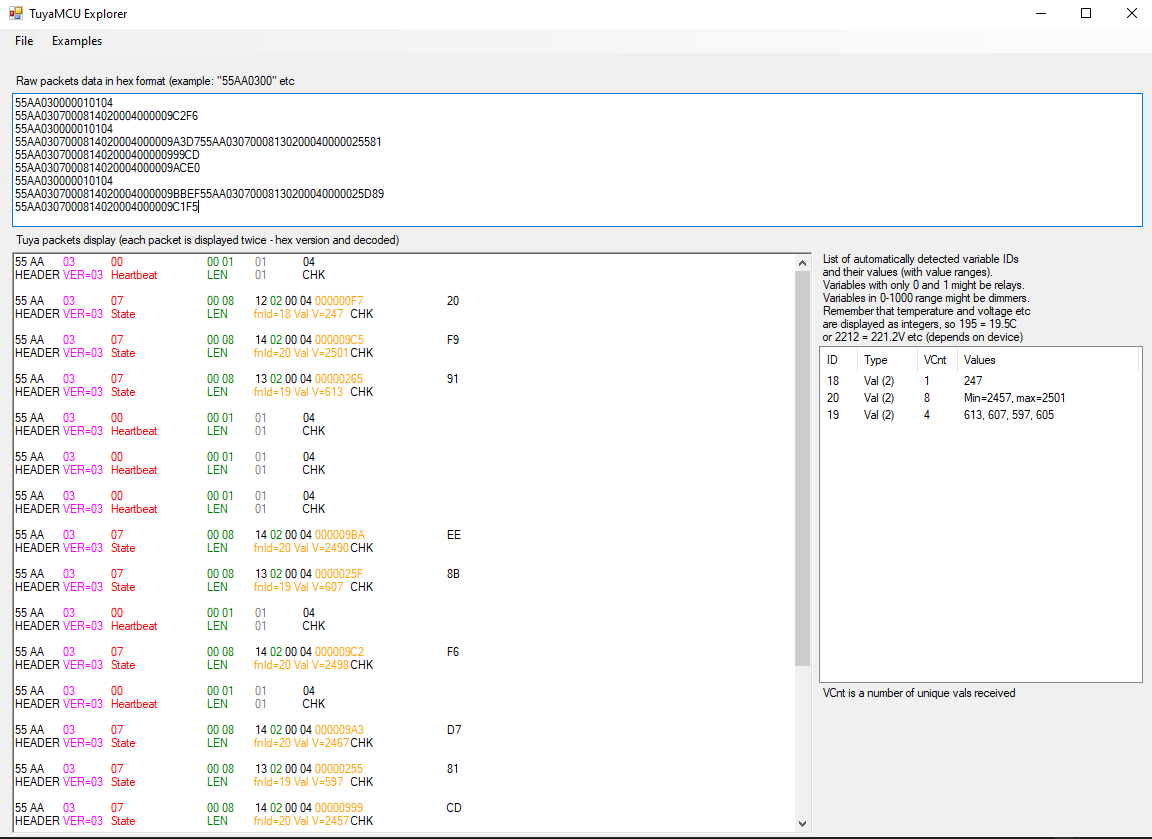Click the 'Raw packets data in hex format' label
The height and width of the screenshot is (839, 1152).
[155, 81]
